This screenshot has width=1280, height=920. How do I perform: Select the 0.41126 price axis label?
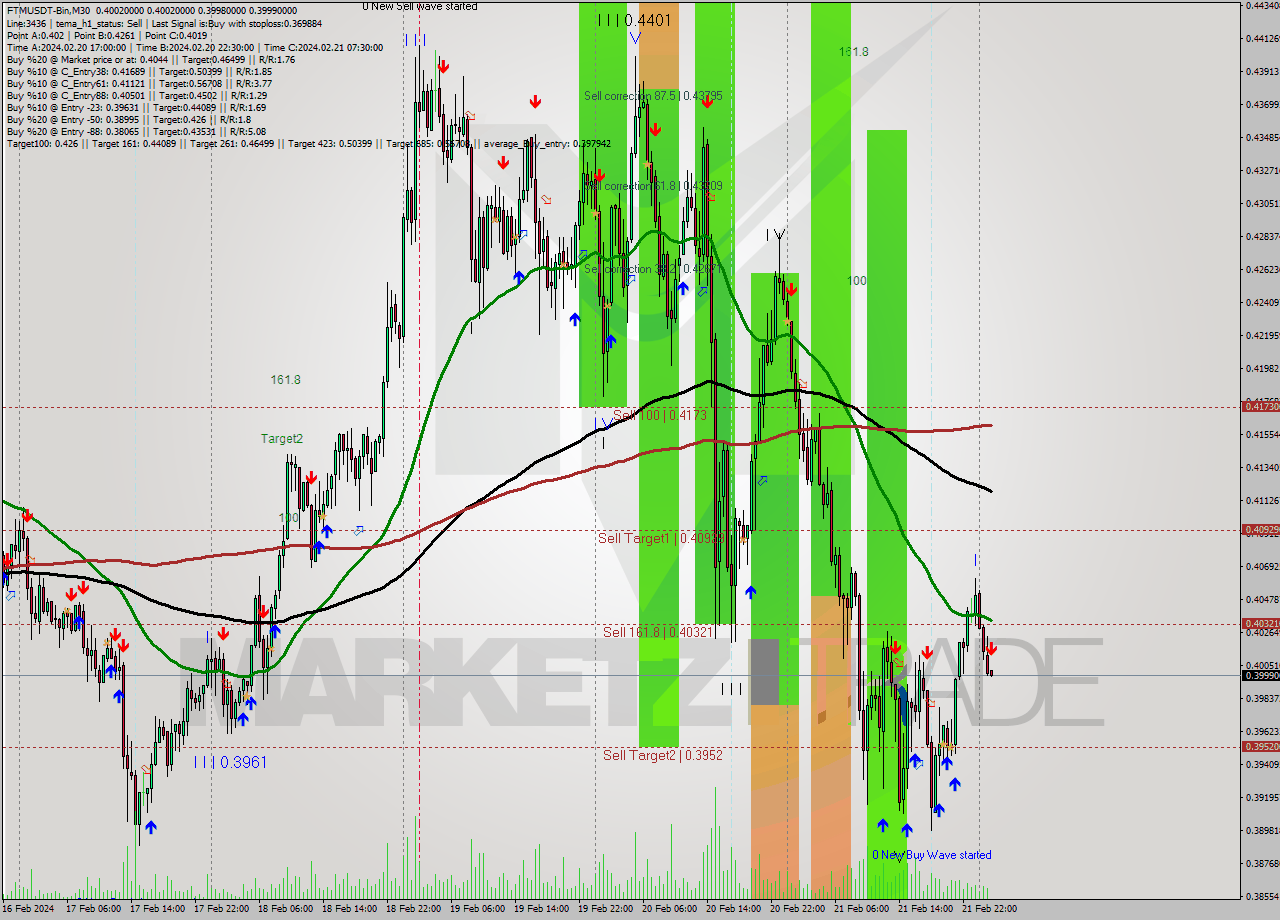(x=1261, y=500)
